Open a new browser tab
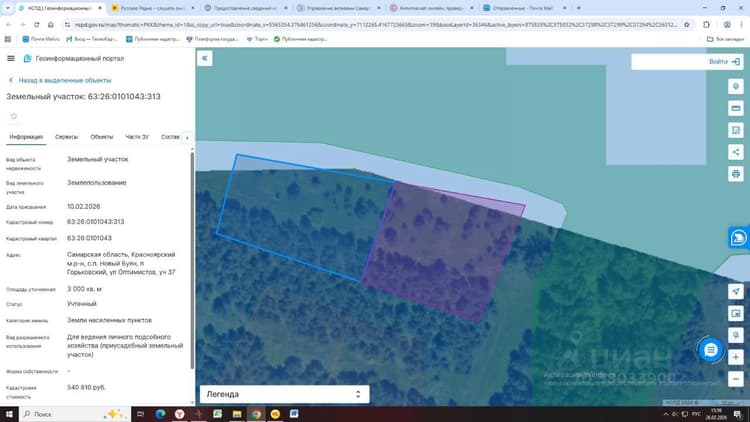Screen dimensions: 750x422 pos(579,8)
